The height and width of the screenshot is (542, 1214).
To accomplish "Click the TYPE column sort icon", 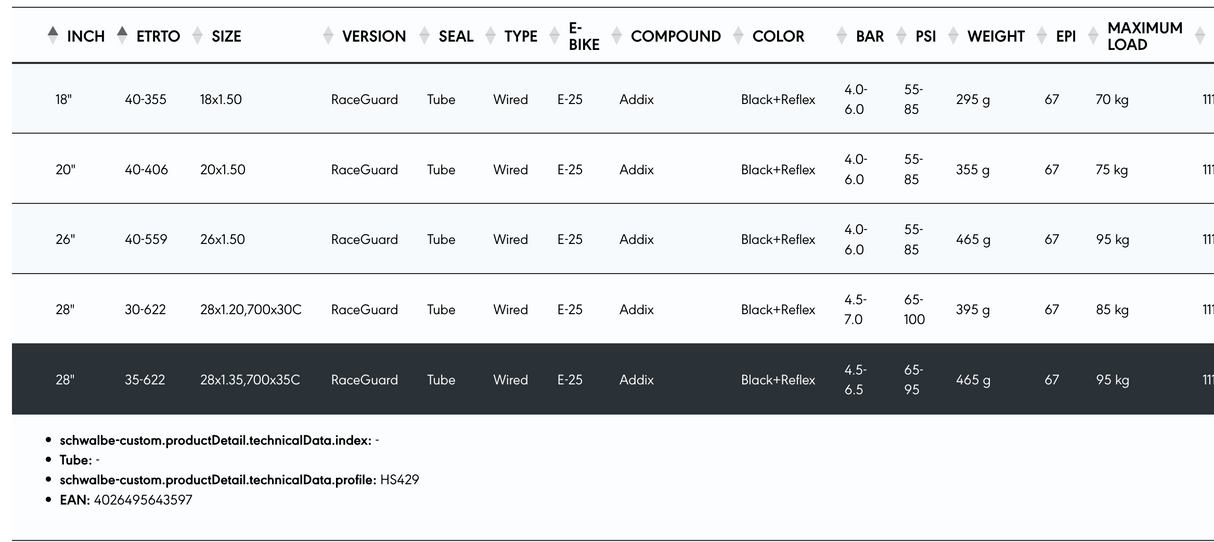I will (490, 35).
